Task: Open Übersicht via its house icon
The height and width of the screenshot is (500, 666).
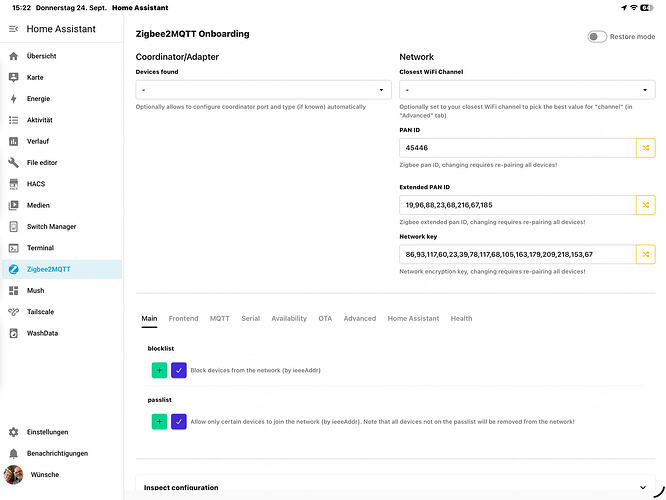Action: pyautogui.click(x=14, y=56)
